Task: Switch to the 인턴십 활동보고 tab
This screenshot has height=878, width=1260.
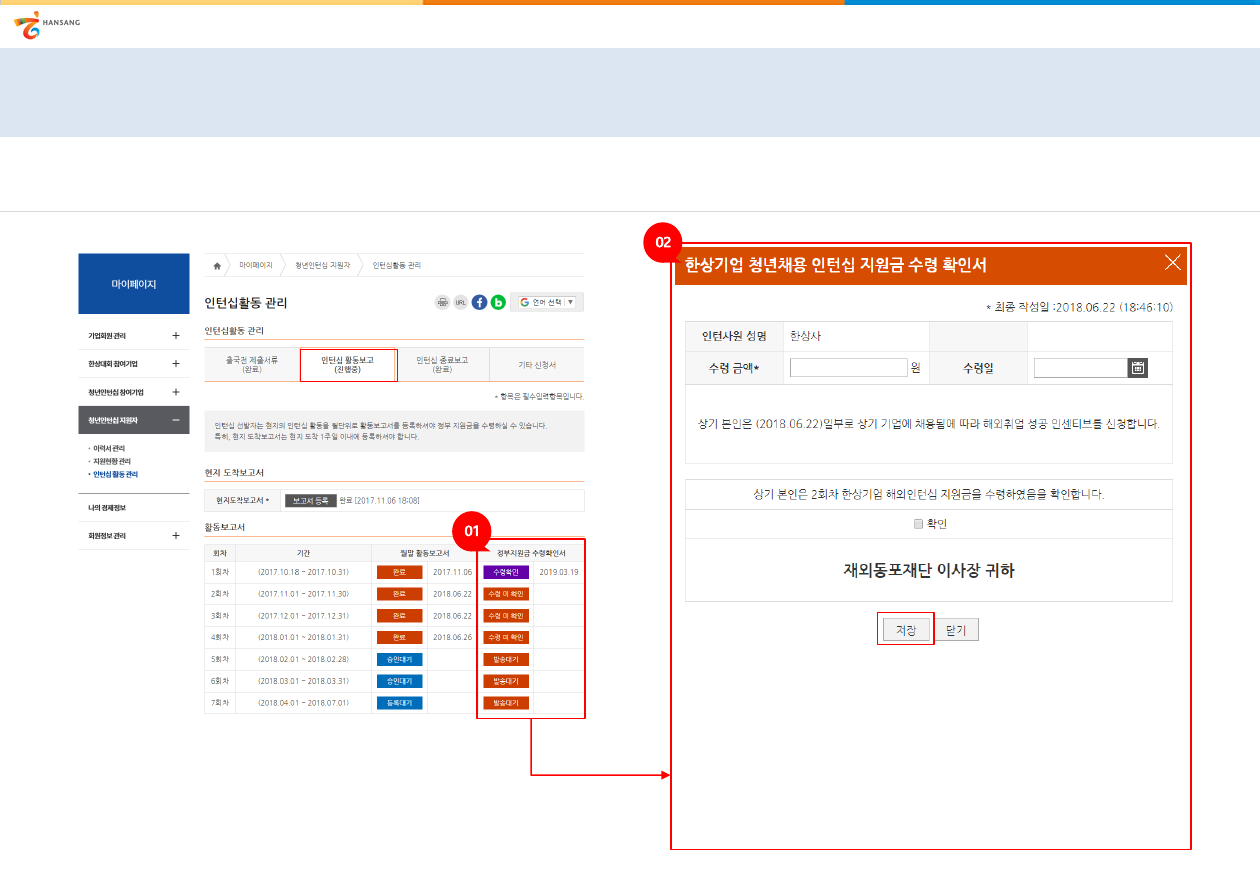Action: pos(348,365)
